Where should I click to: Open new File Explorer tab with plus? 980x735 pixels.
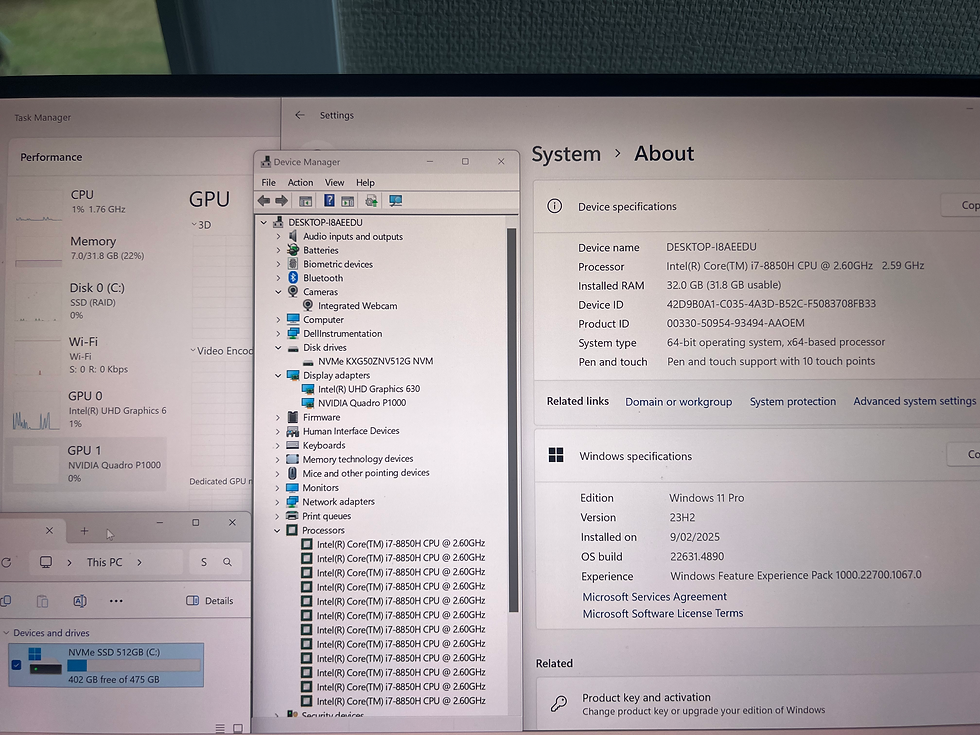click(84, 531)
